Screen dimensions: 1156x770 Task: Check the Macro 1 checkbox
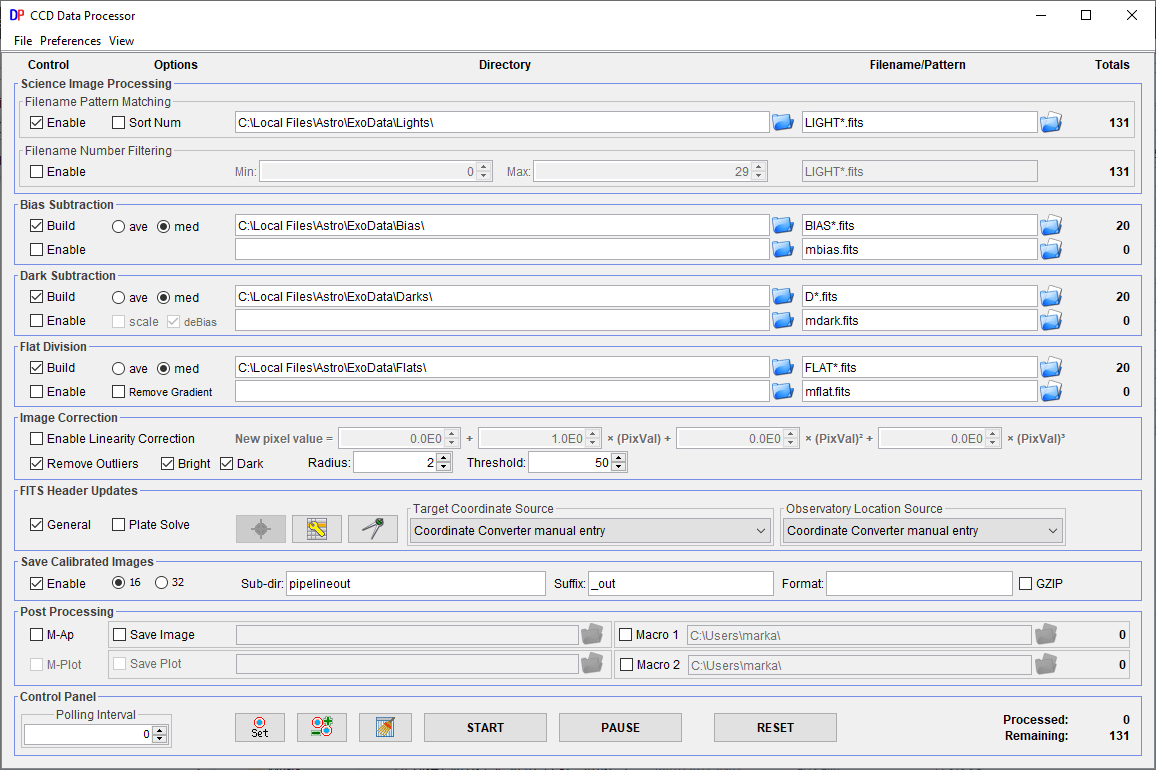(626, 634)
